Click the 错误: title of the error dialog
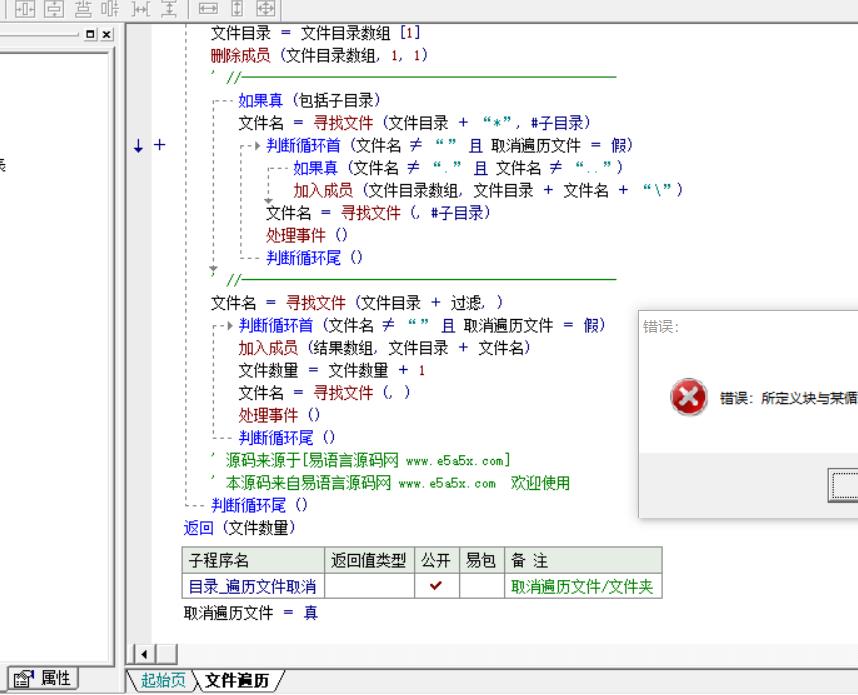The height and width of the screenshot is (695, 858). click(x=660, y=327)
